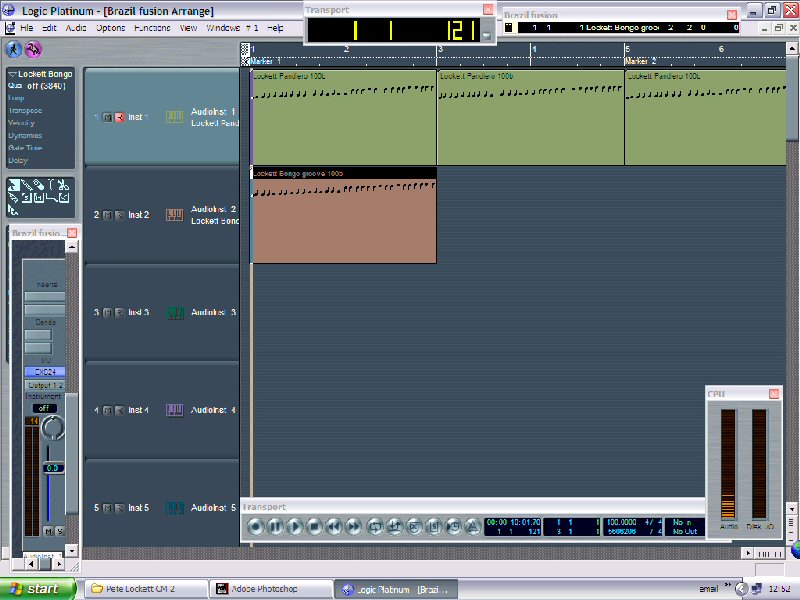This screenshot has width=800, height=600.
Task: Select the Scissors tool in the toolbox
Action: (x=62, y=185)
